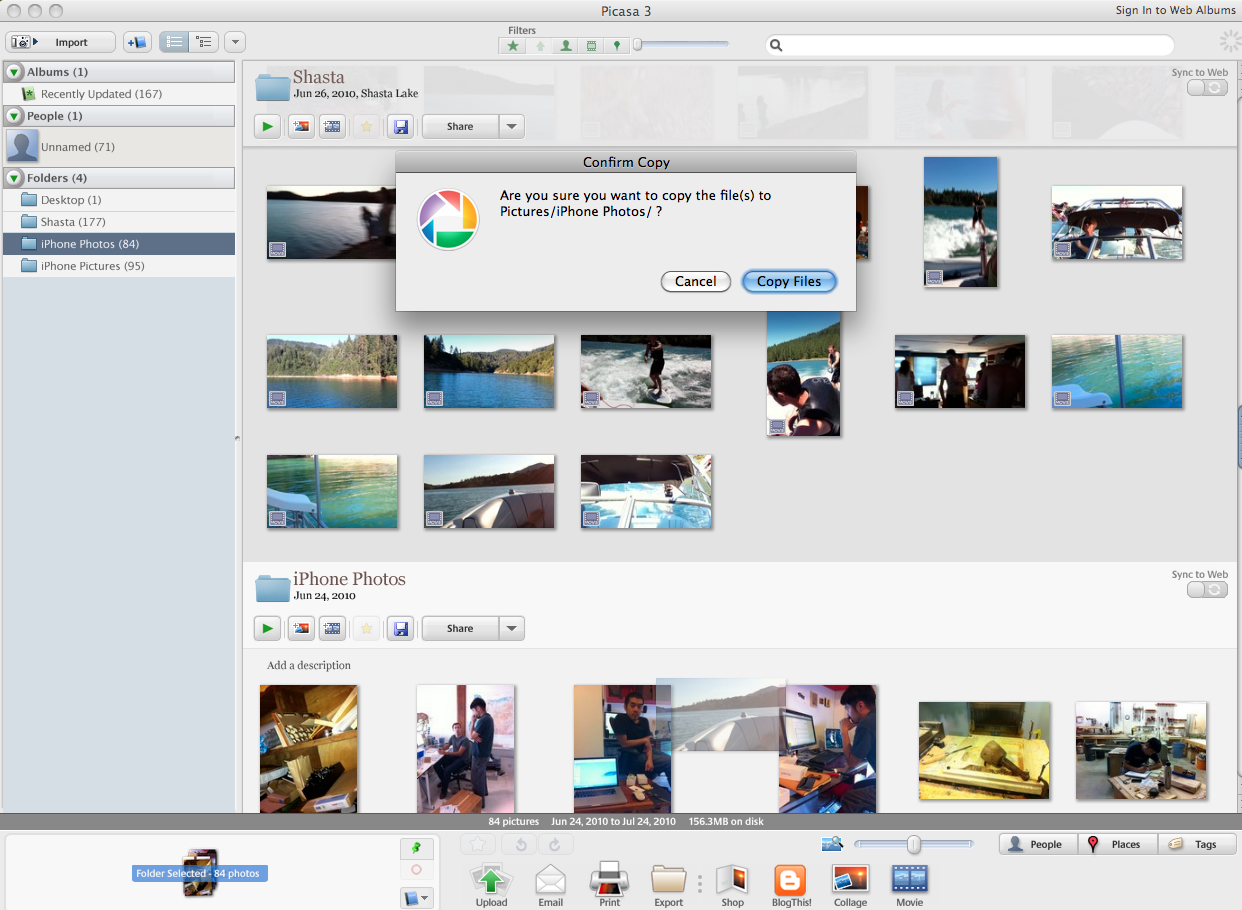Toggle Sync to Web for iPhone Photos
This screenshot has height=910, width=1242.
pyautogui.click(x=1207, y=590)
